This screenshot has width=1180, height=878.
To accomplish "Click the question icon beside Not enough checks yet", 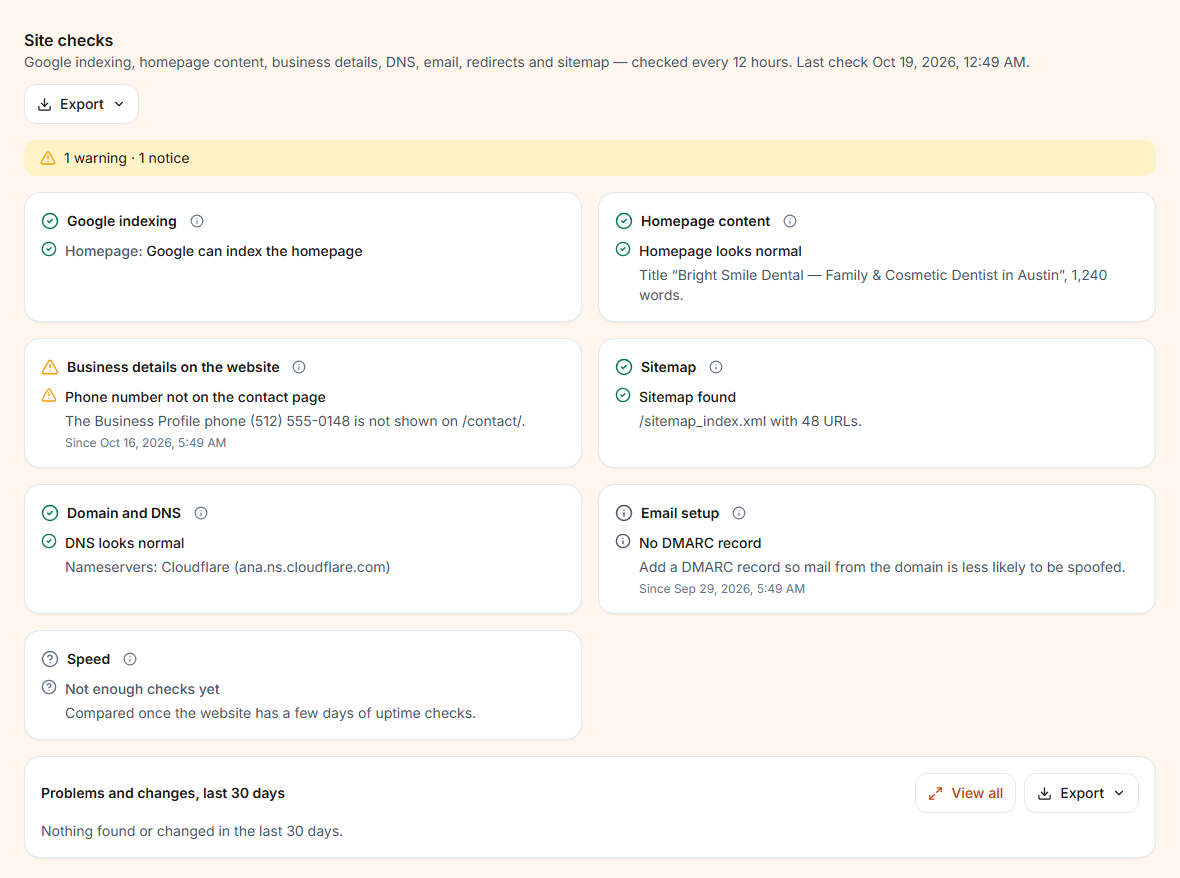I will click(49, 687).
